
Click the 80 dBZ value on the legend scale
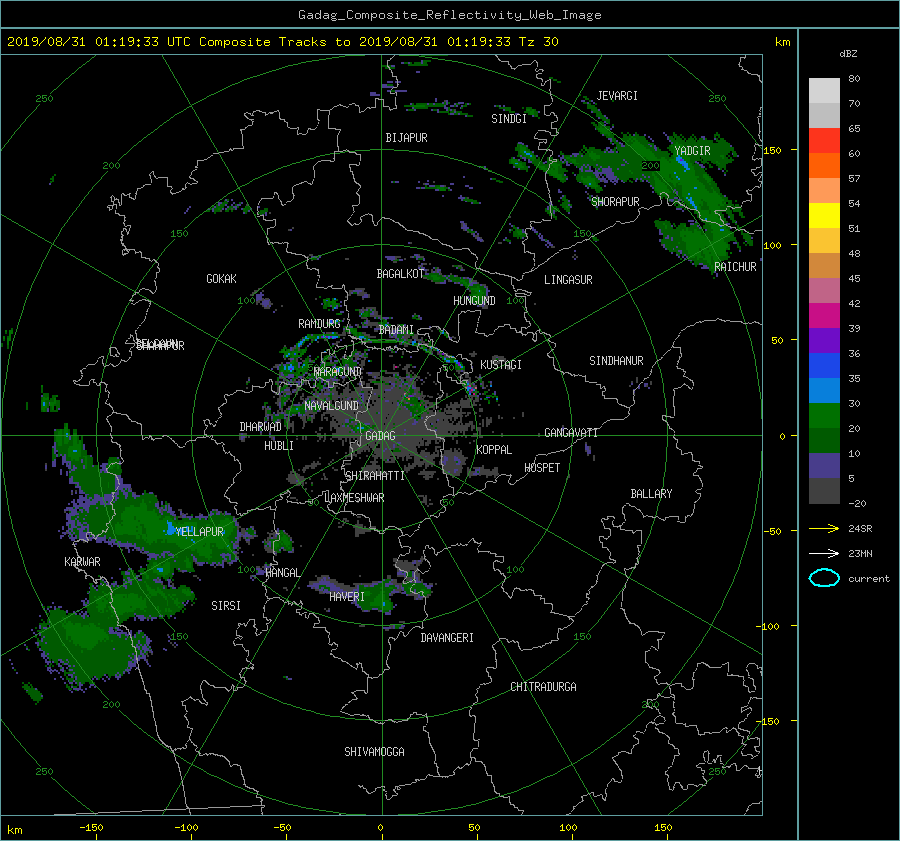click(854, 79)
